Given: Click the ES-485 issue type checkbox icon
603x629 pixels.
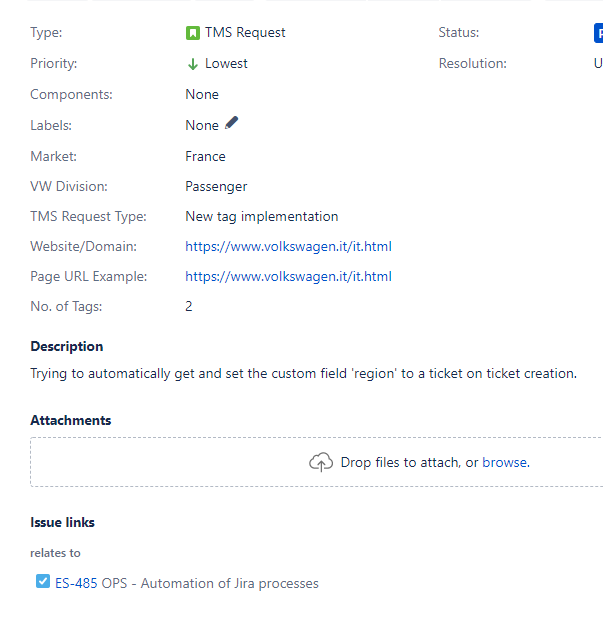Looking at the screenshot, I should click(x=43, y=581).
